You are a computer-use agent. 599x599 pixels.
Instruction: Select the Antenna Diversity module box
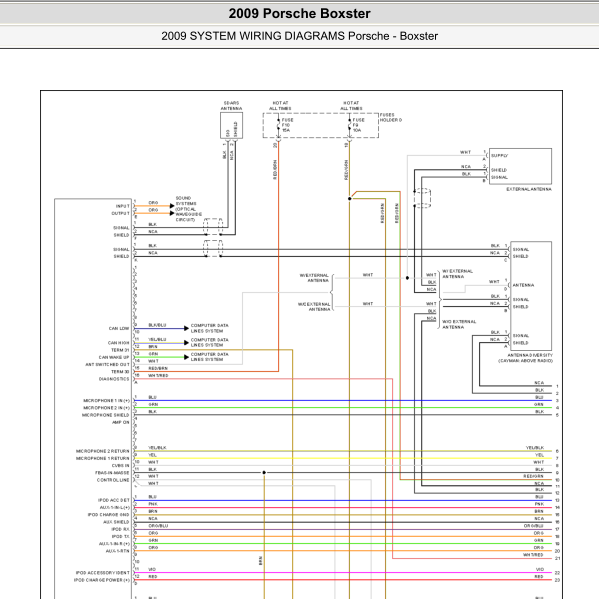531,296
